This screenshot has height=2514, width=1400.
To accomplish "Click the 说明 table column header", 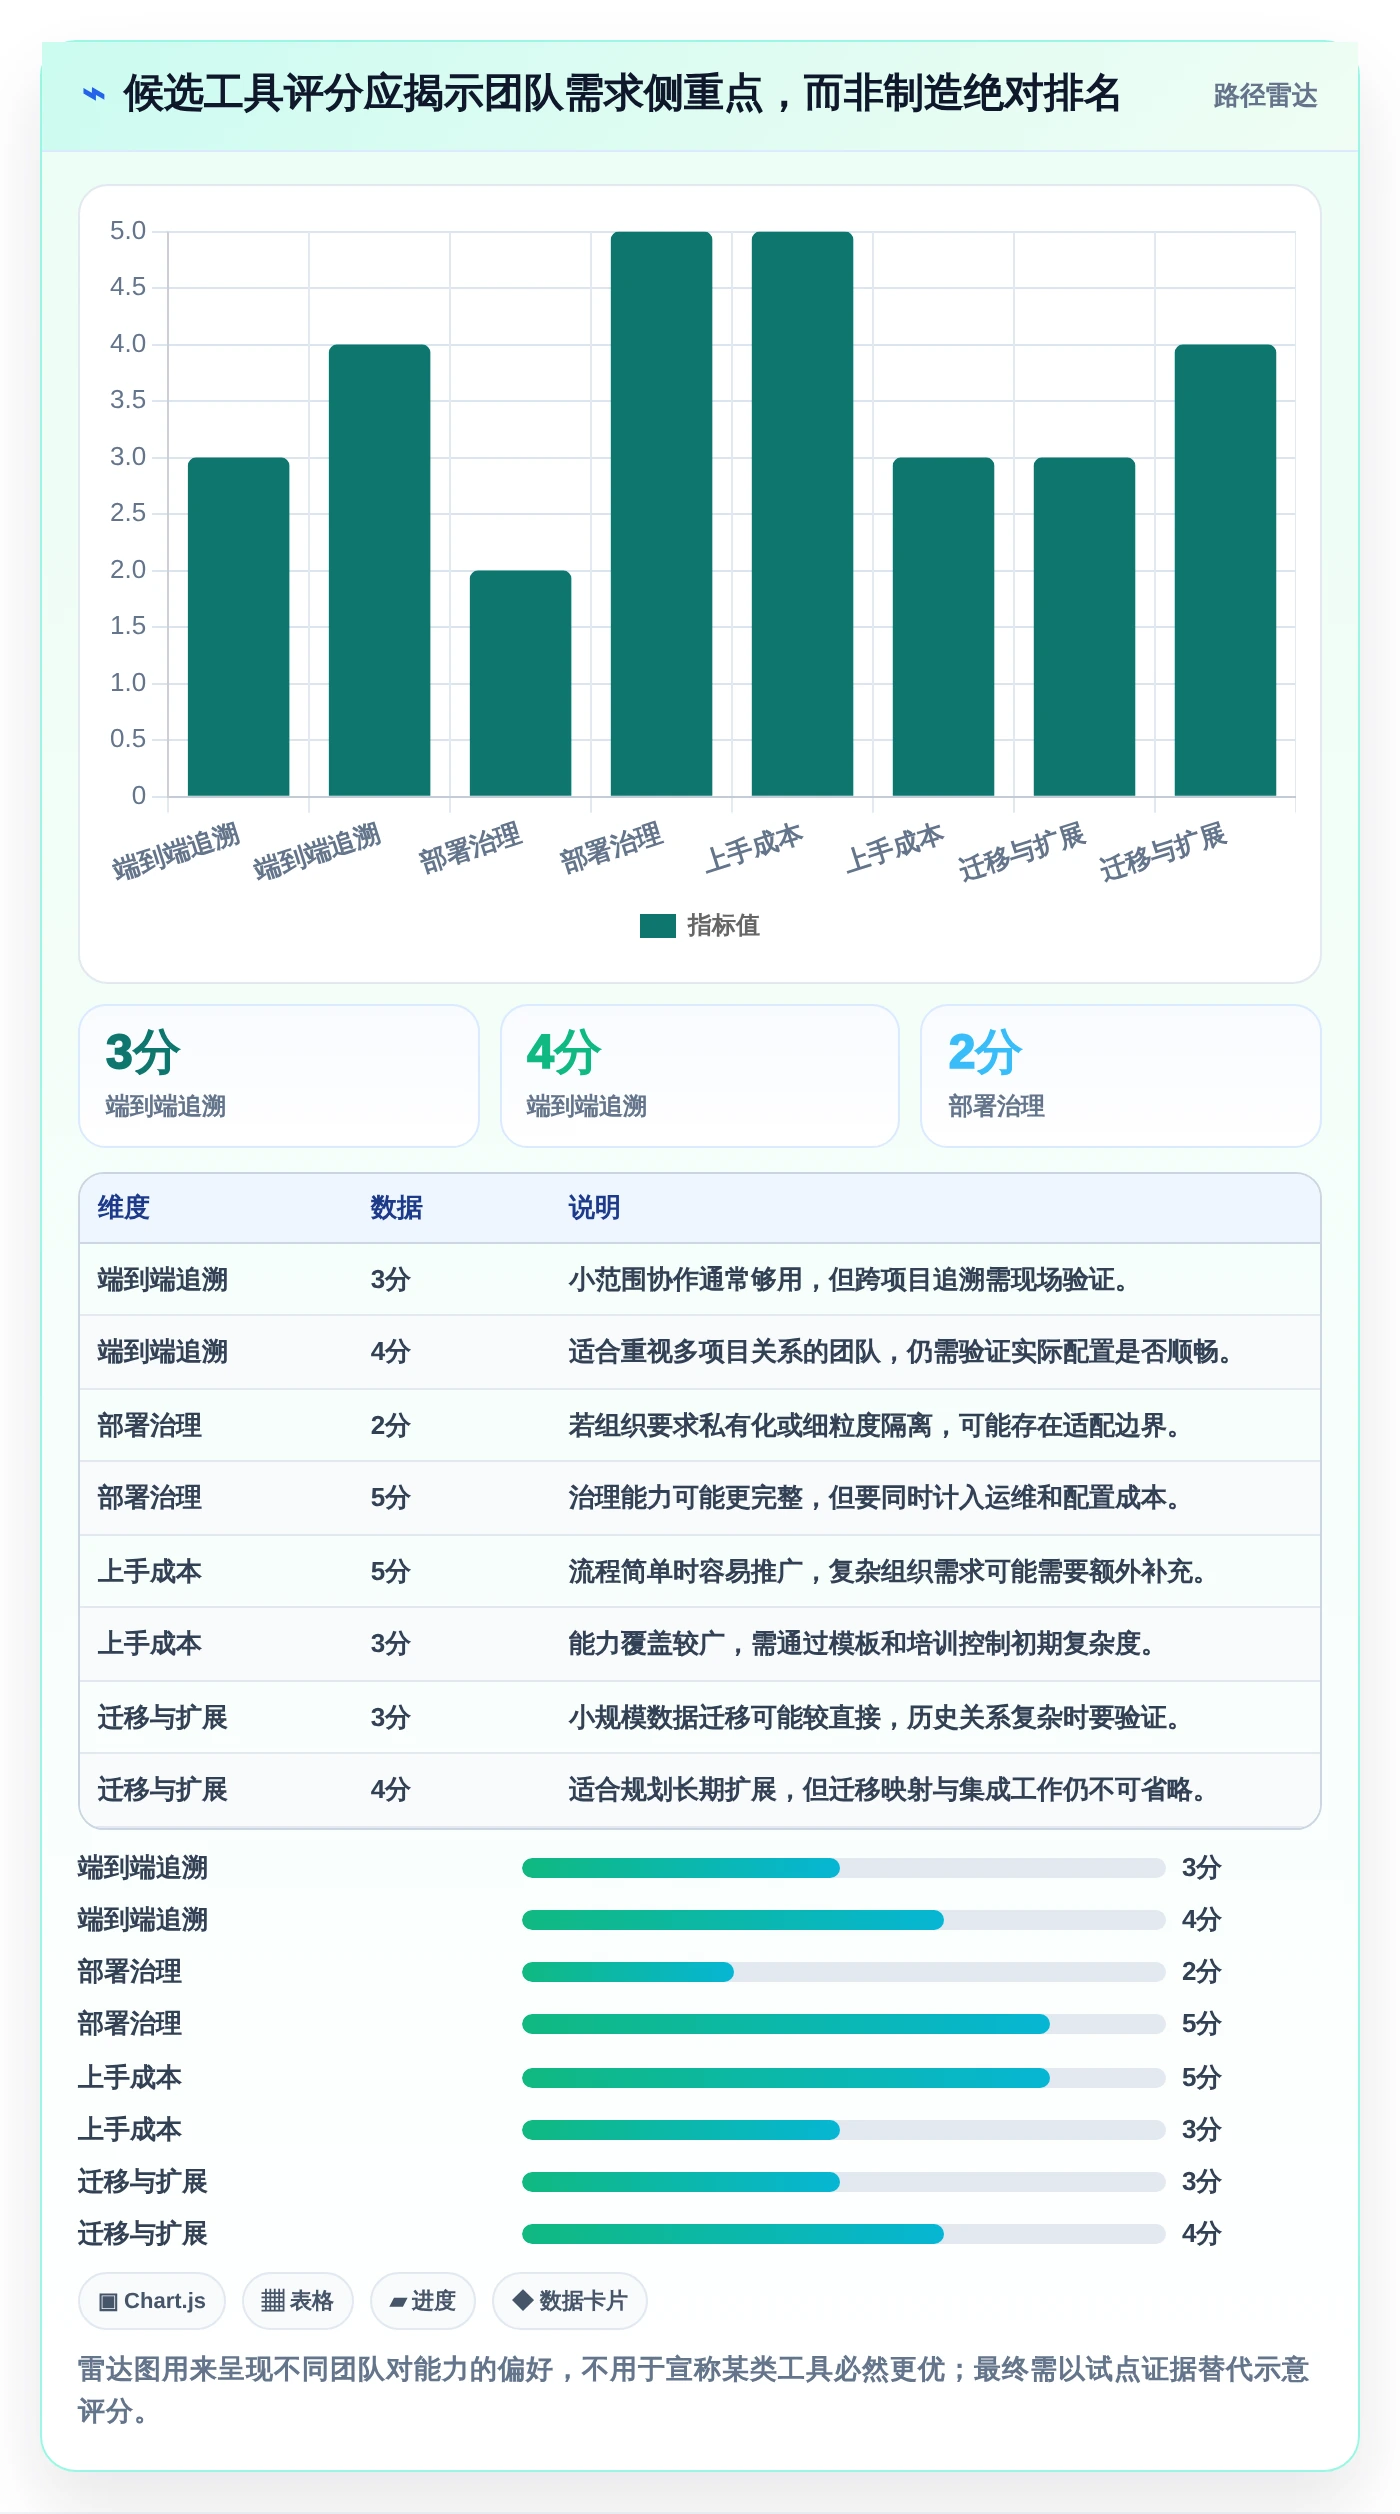I will click(x=595, y=1208).
